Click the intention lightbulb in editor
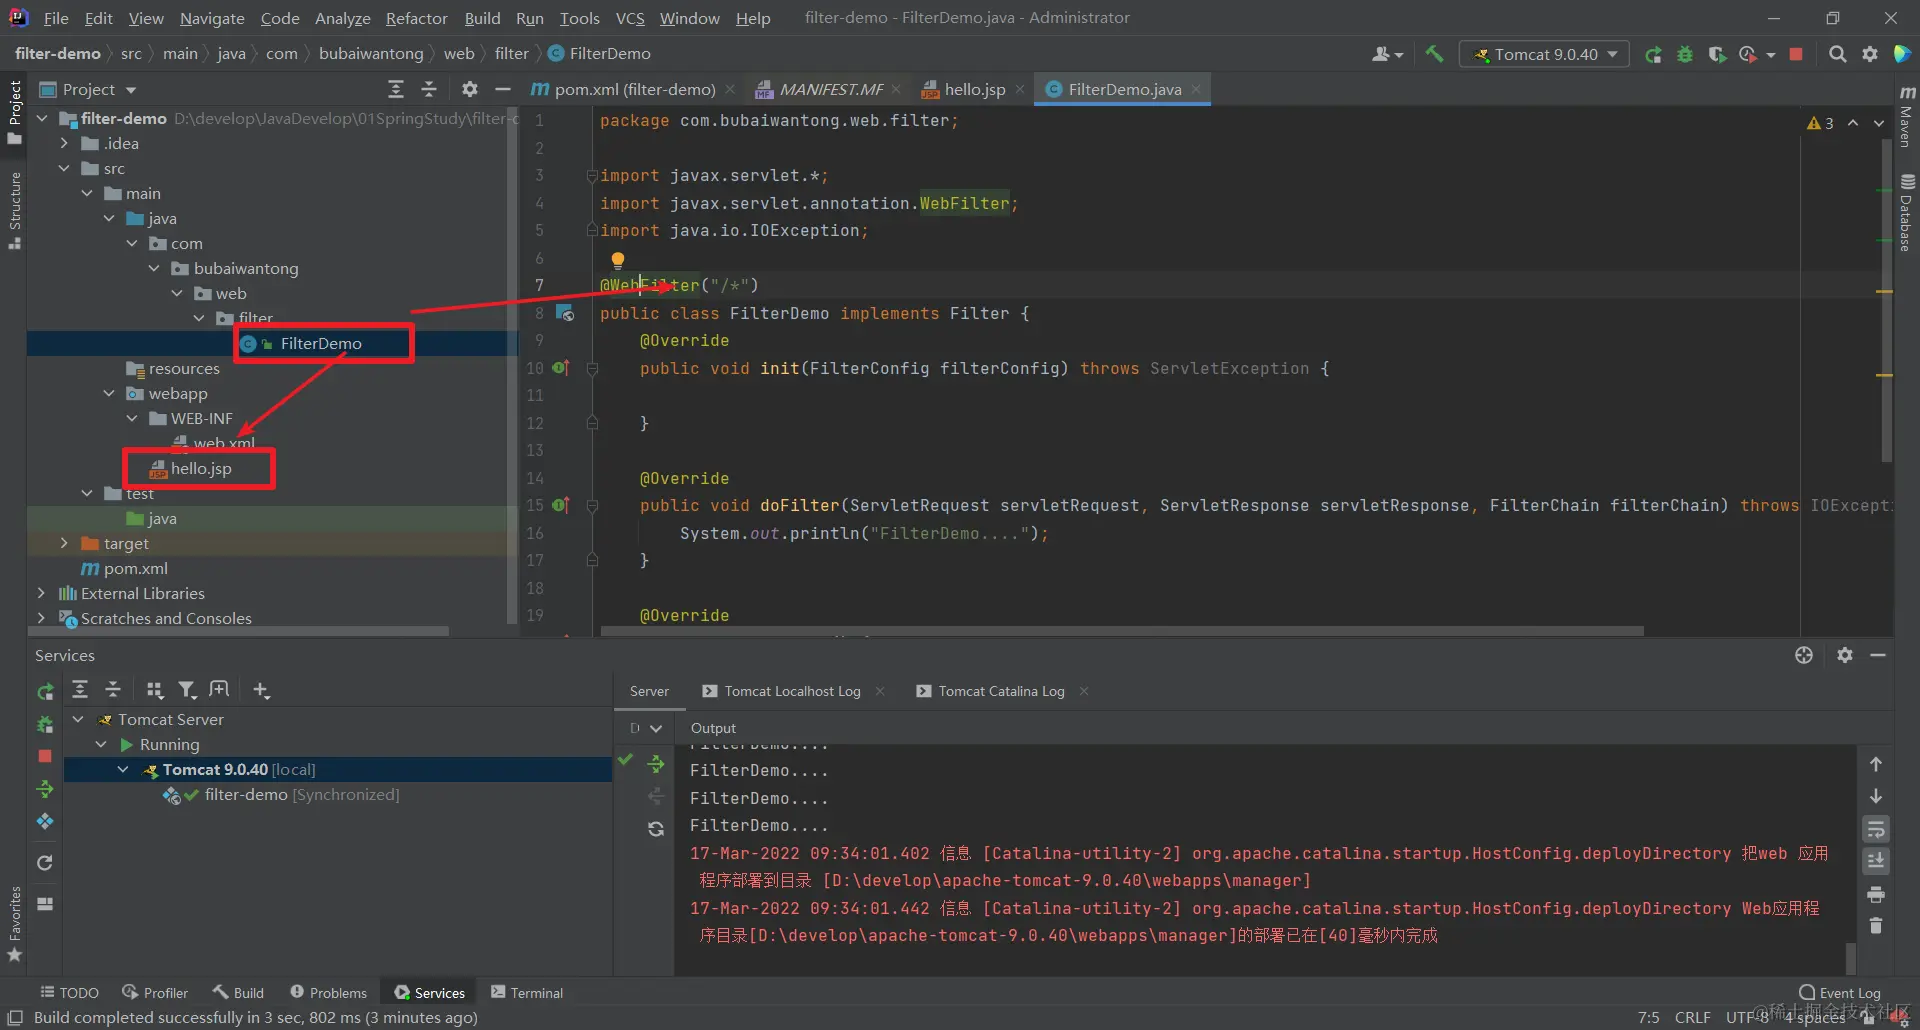 [618, 260]
